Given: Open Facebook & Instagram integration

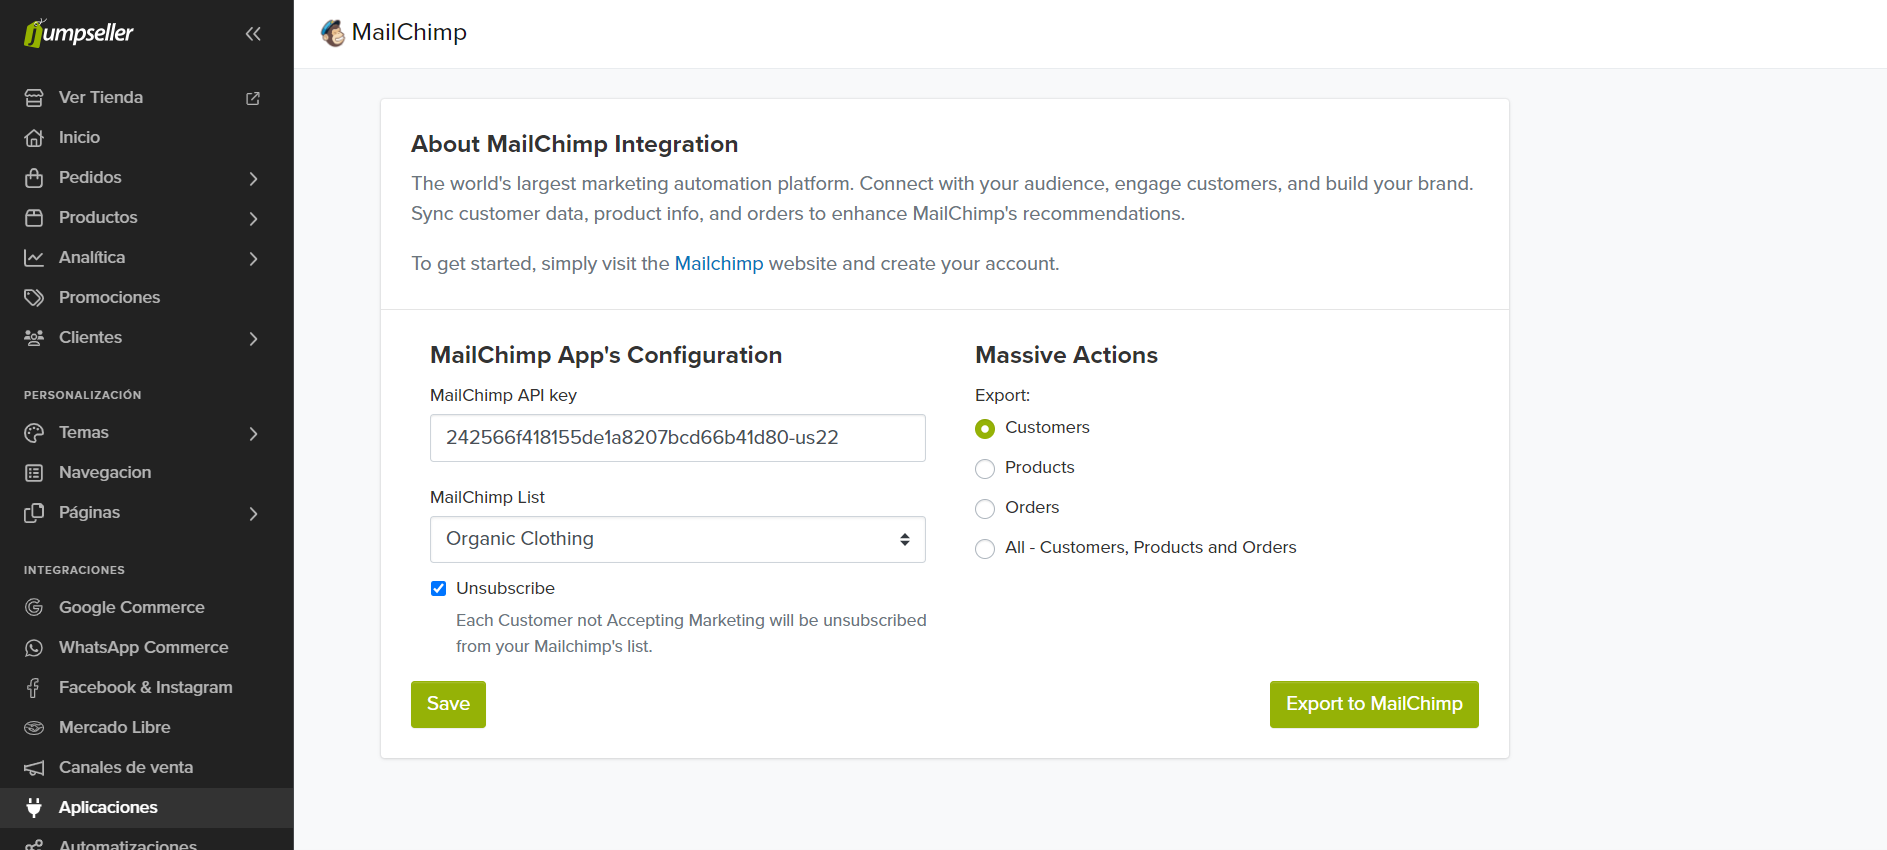Looking at the screenshot, I should coord(145,687).
